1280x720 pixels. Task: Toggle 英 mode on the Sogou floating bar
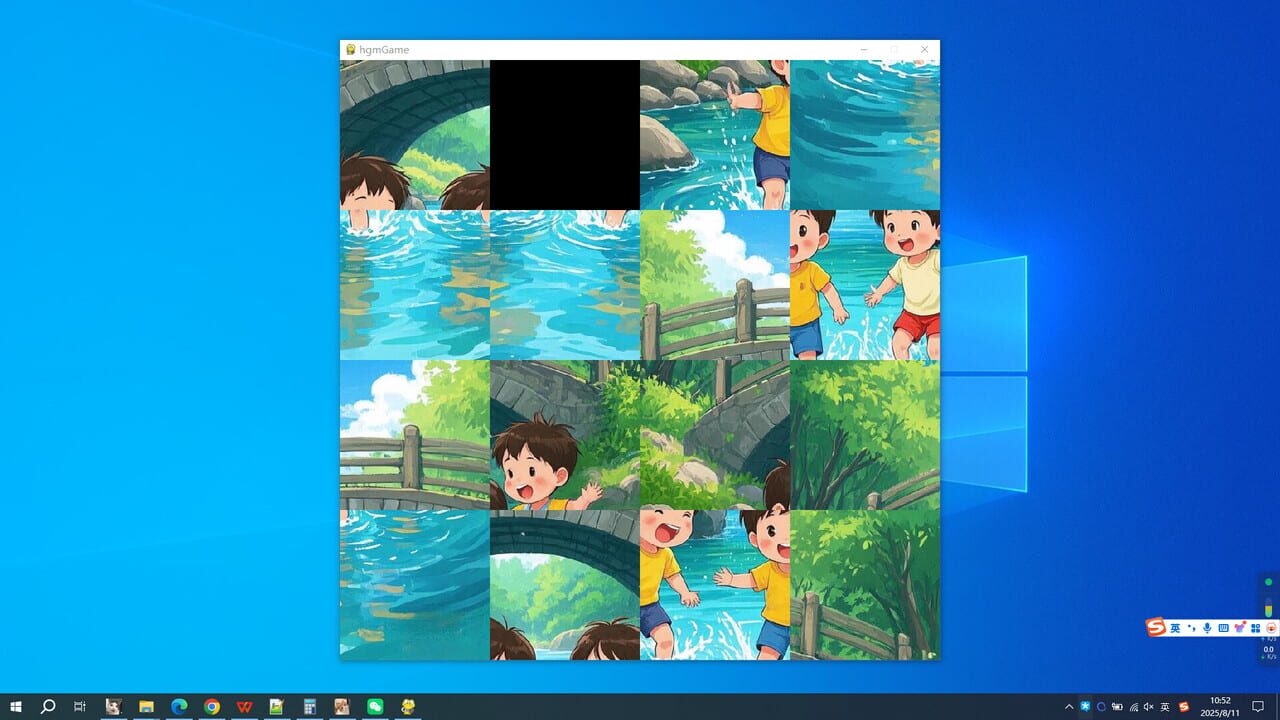tap(1176, 627)
